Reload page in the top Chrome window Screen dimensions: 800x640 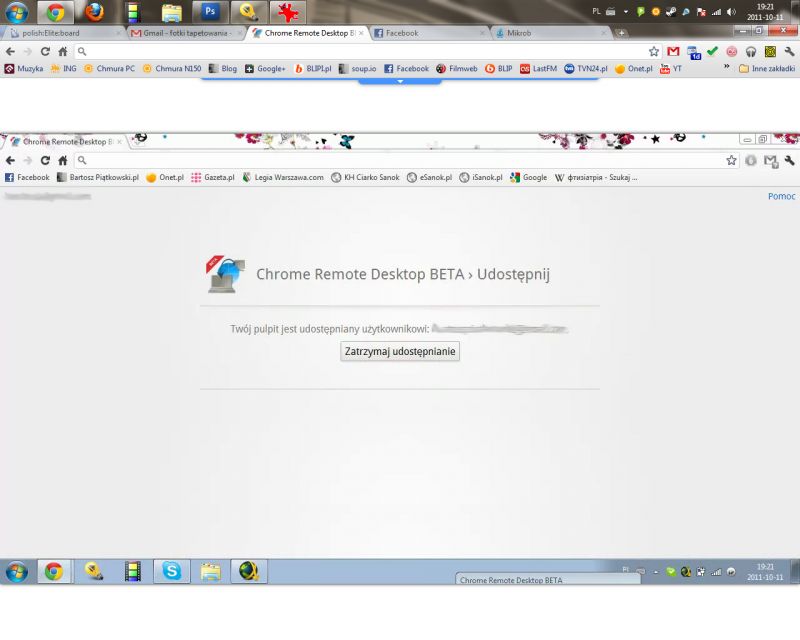[45, 51]
